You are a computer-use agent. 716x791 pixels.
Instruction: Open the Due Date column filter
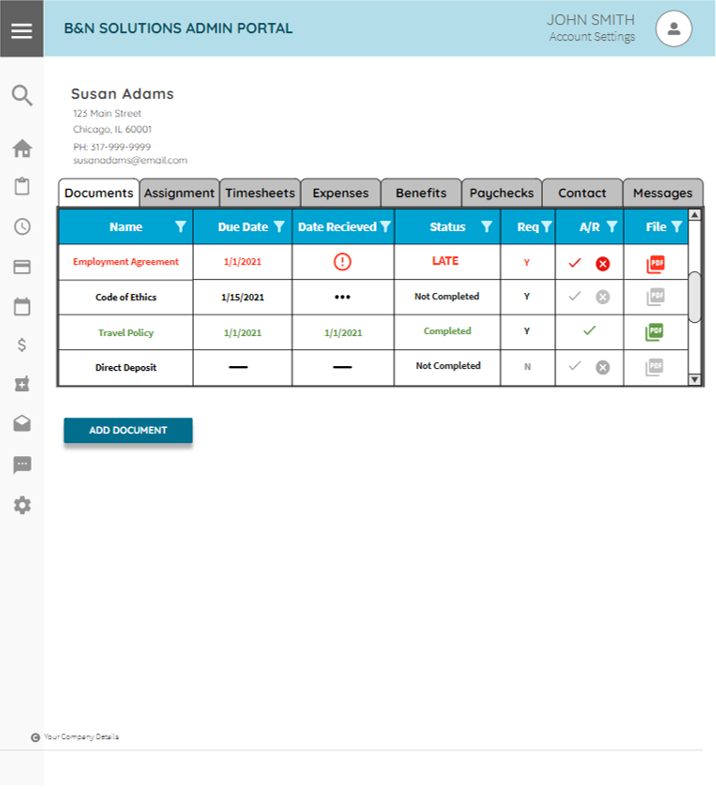tap(280, 227)
